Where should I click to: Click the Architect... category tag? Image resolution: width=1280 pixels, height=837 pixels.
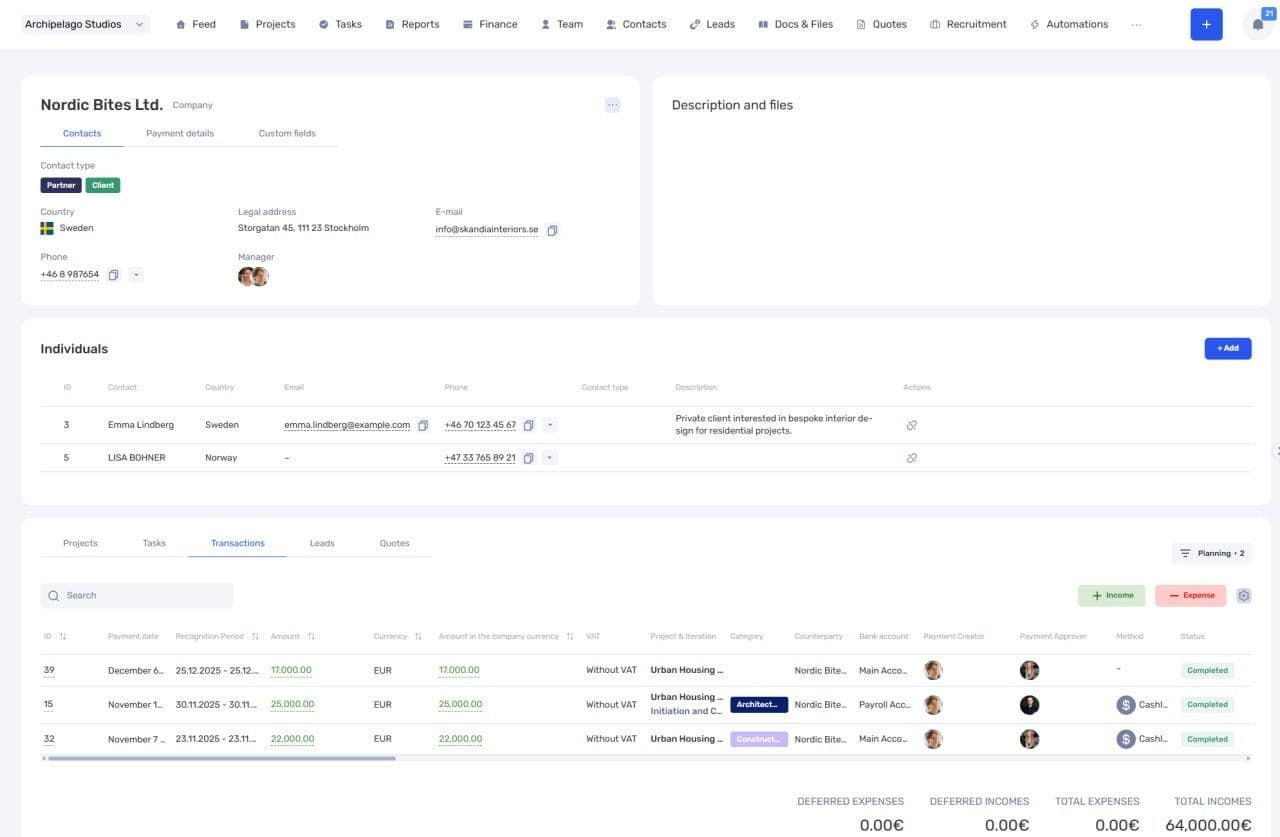point(759,705)
